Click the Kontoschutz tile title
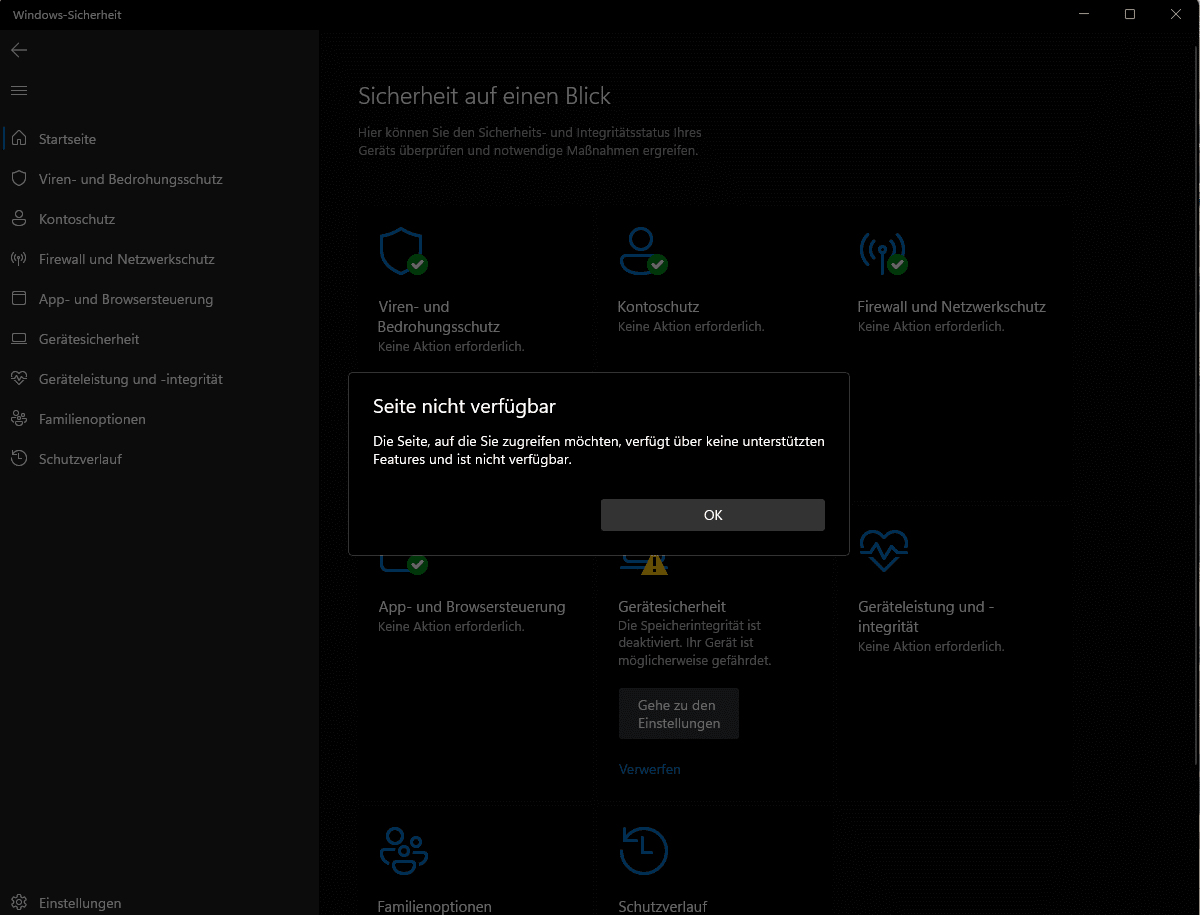Image resolution: width=1200 pixels, height=915 pixels. tap(658, 306)
